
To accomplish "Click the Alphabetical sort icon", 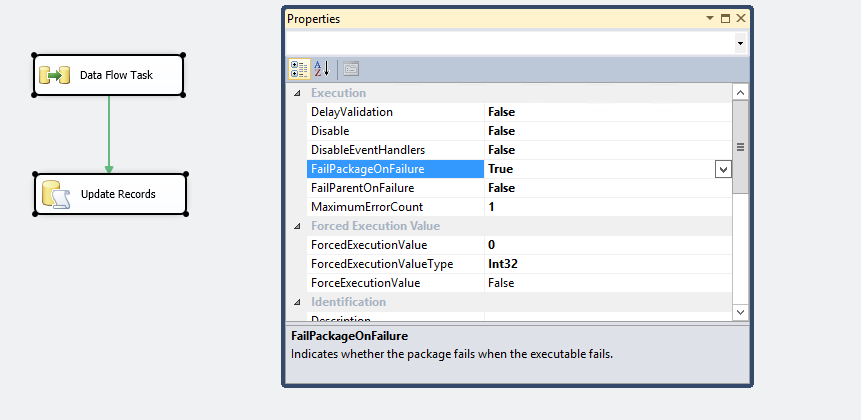I will click(322, 69).
